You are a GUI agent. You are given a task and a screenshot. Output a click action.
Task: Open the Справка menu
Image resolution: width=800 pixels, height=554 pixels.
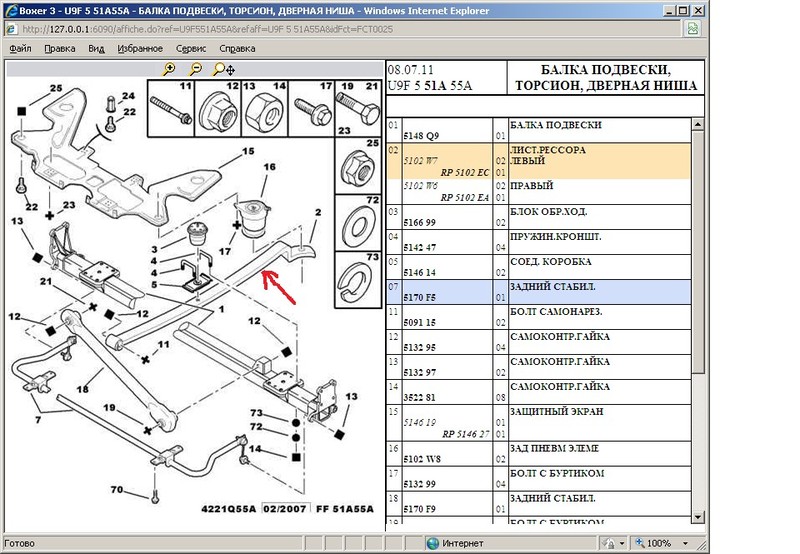(x=237, y=48)
